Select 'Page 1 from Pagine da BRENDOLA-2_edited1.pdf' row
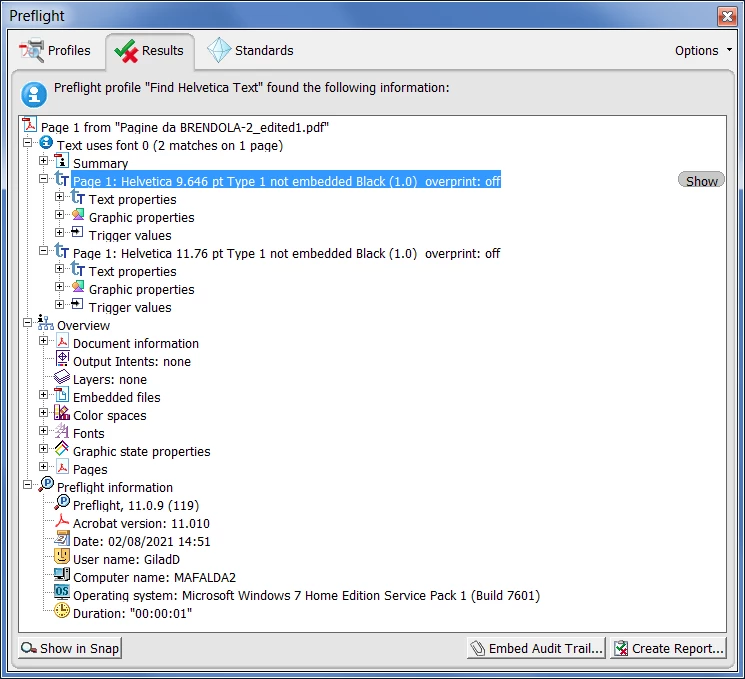745x679 pixels. click(x=185, y=127)
